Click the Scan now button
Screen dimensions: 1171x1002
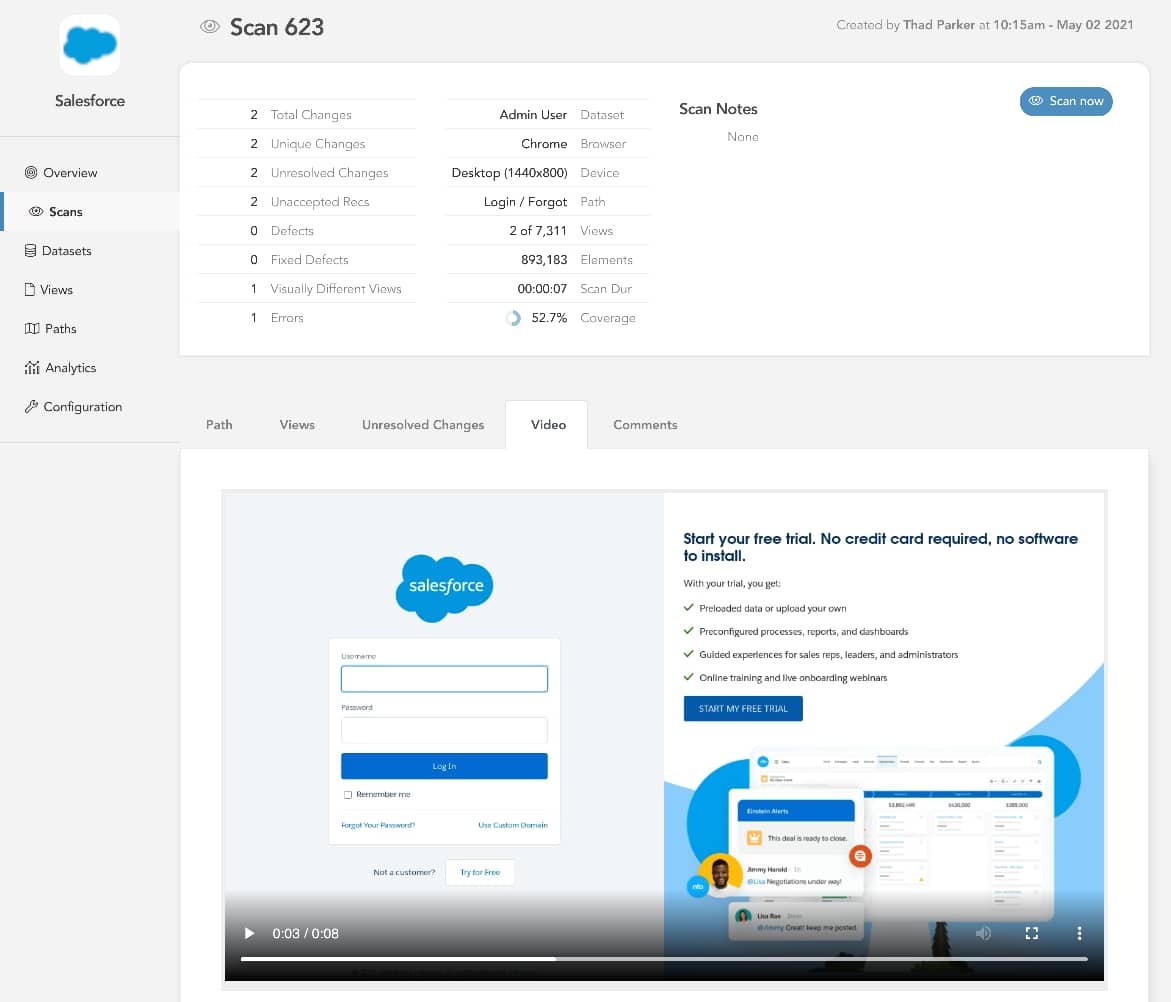coord(1066,102)
